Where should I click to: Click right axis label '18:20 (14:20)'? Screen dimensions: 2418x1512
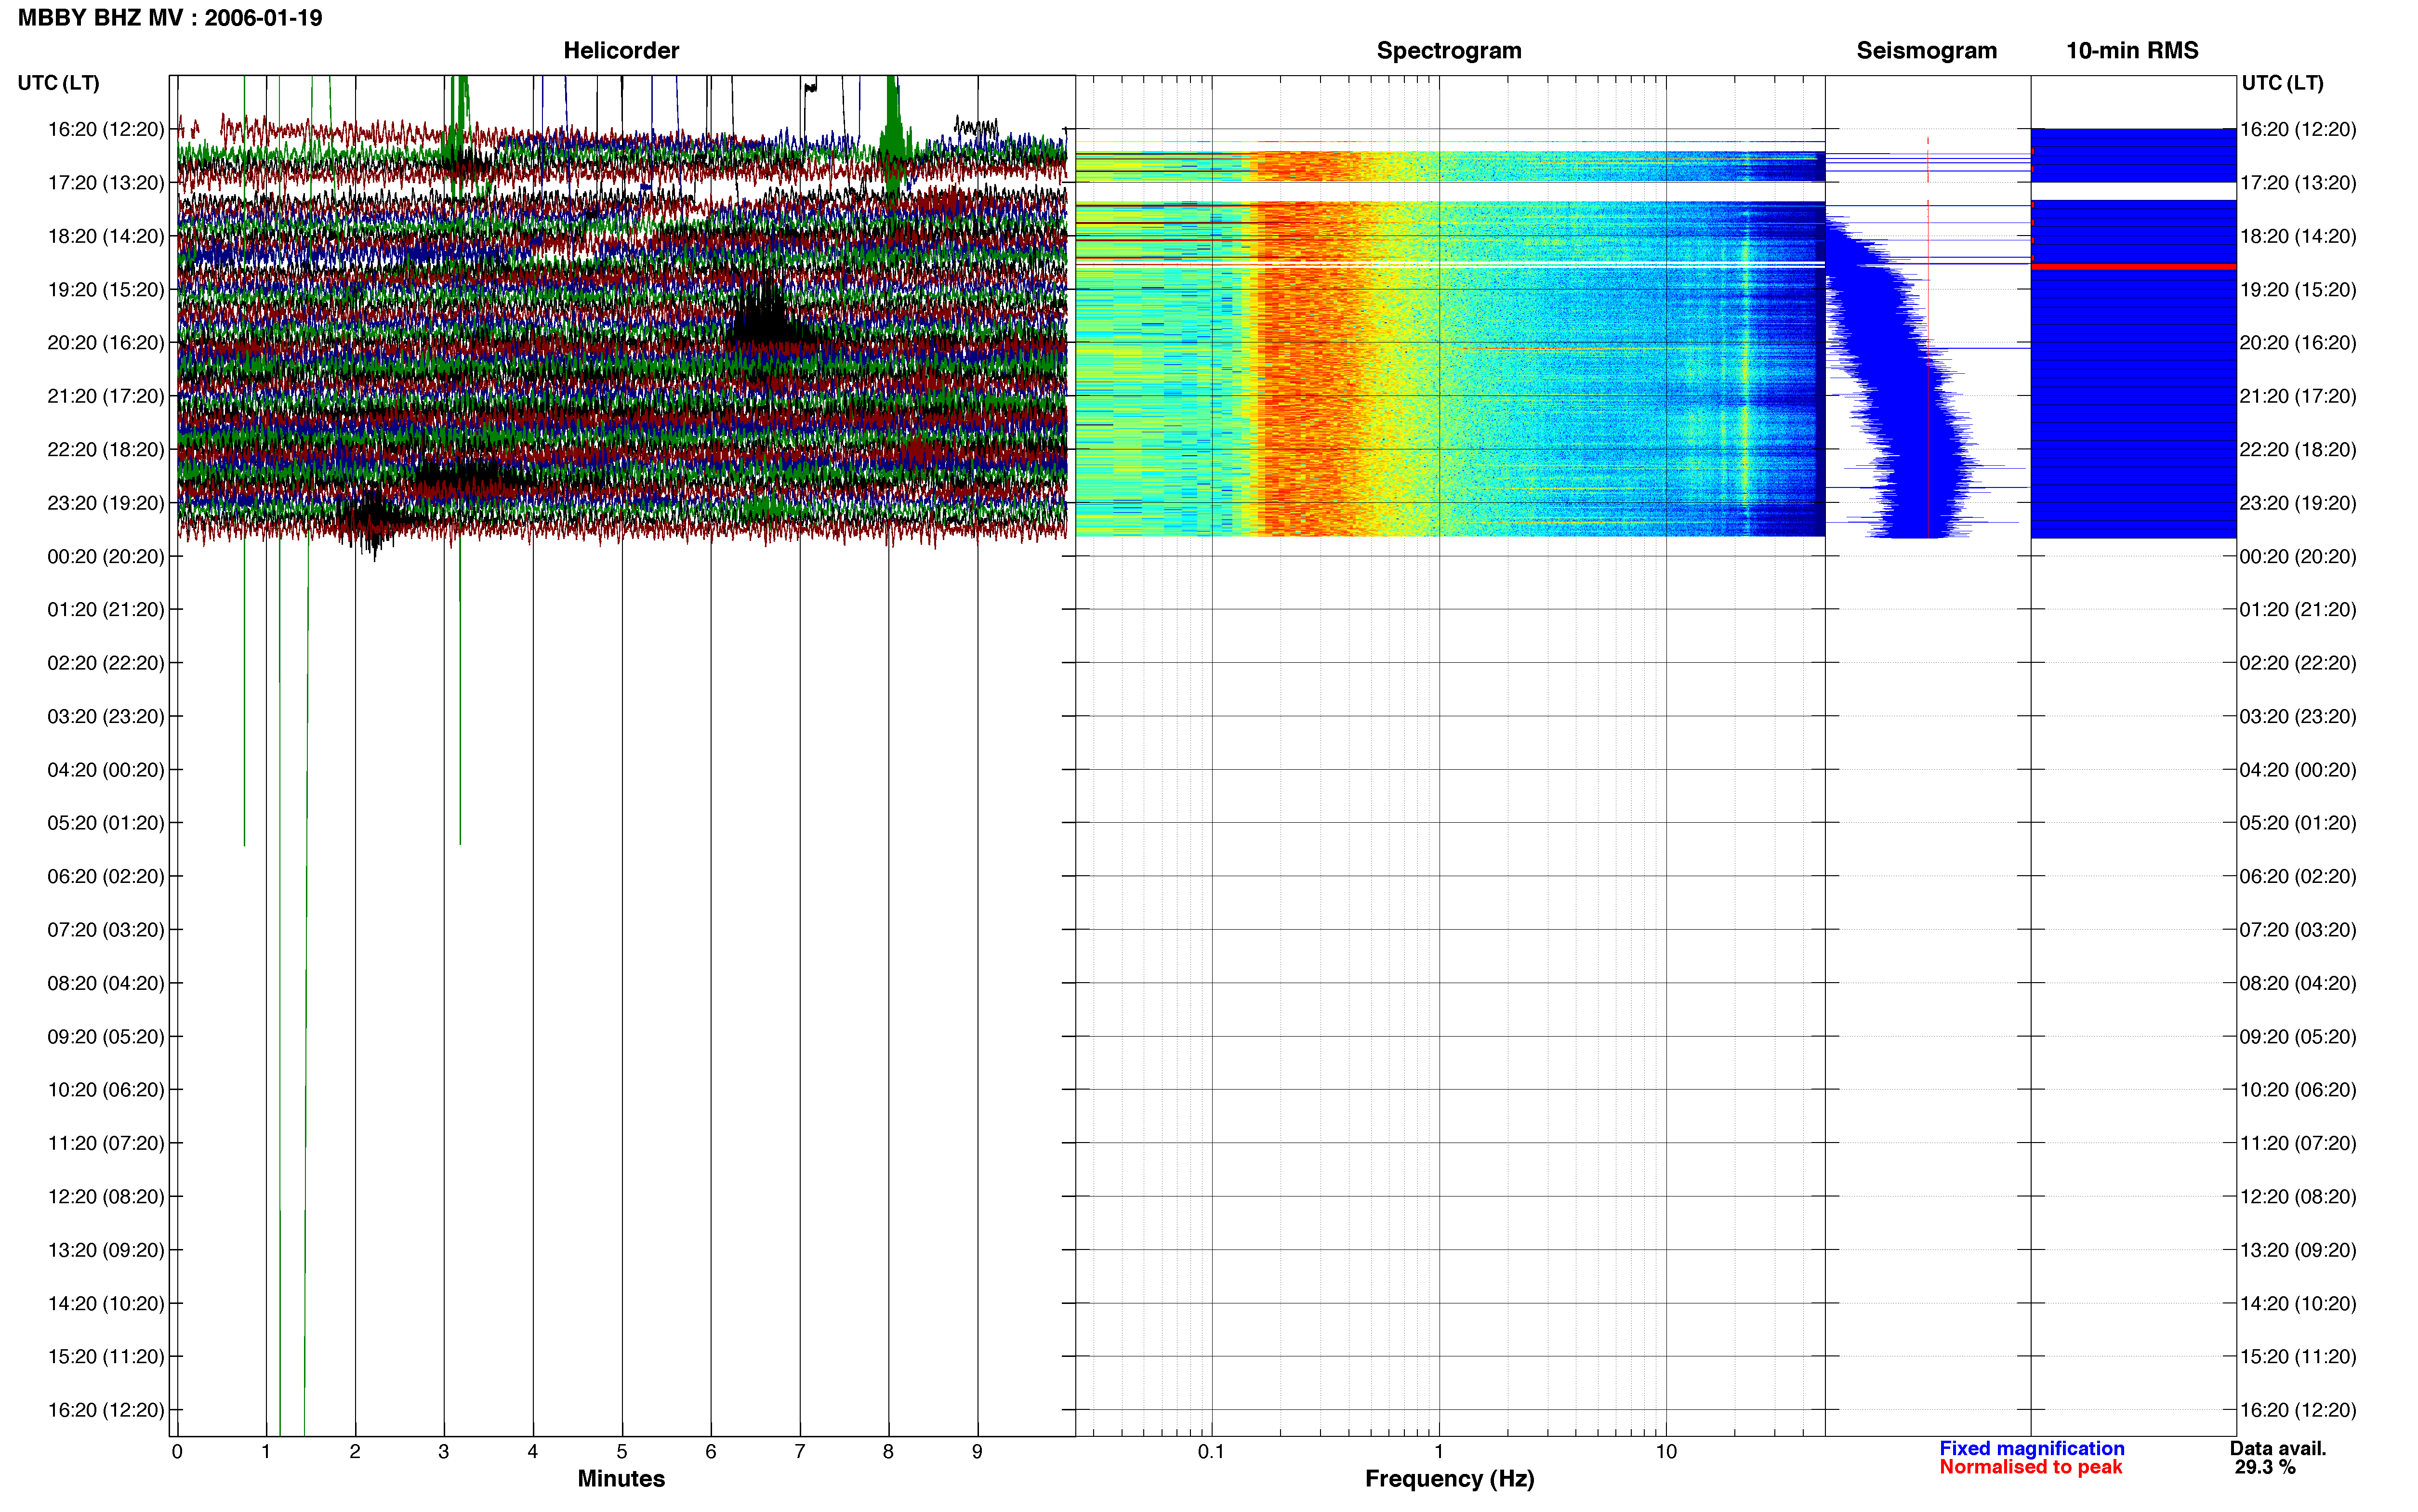pyautogui.click(x=2298, y=236)
